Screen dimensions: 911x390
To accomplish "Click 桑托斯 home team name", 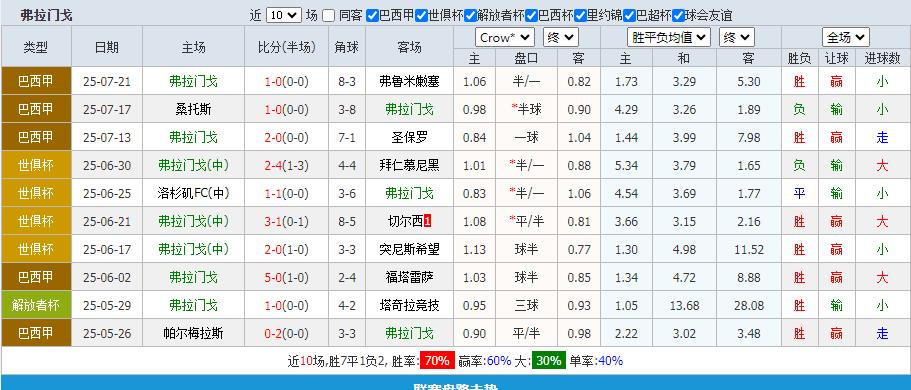I will tap(193, 109).
